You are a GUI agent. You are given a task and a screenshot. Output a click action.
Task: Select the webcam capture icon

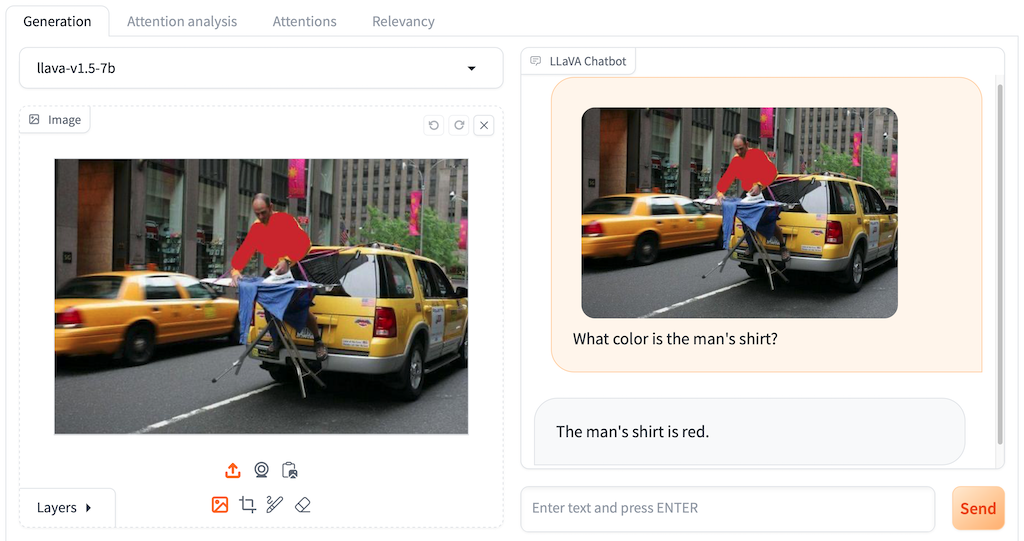(261, 470)
